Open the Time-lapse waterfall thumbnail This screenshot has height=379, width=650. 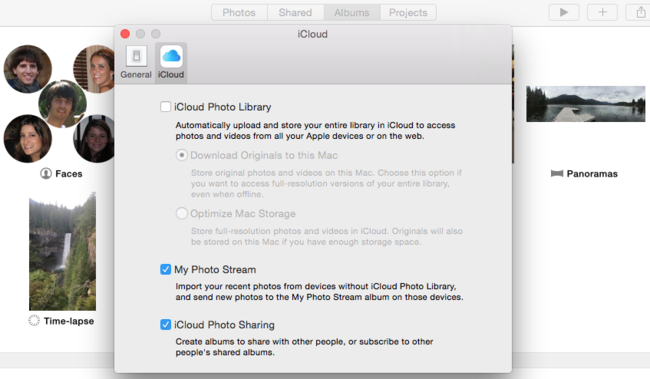coord(63,251)
